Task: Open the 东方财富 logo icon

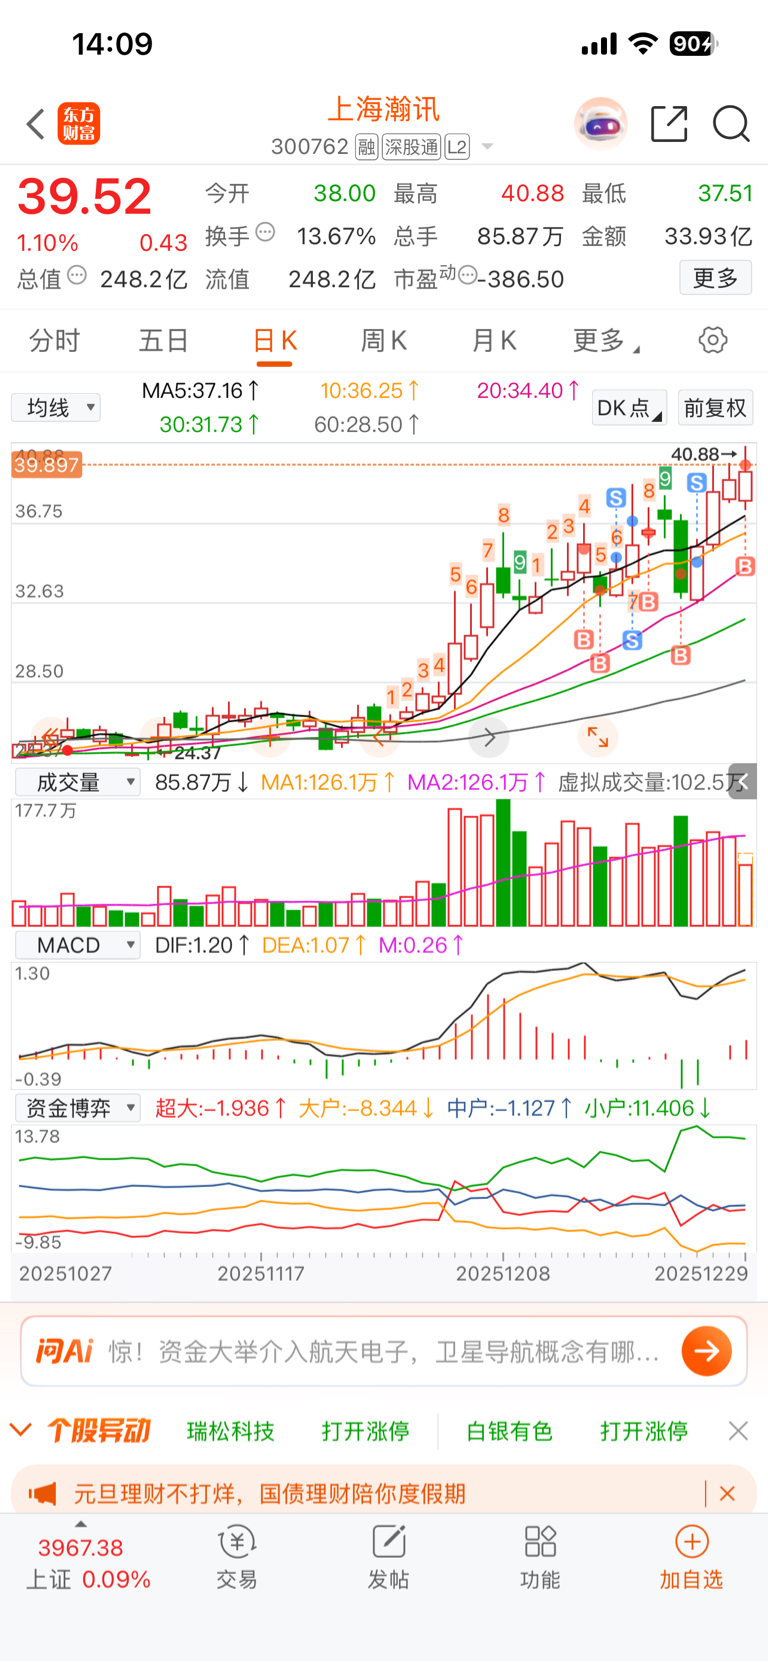Action: tap(78, 124)
